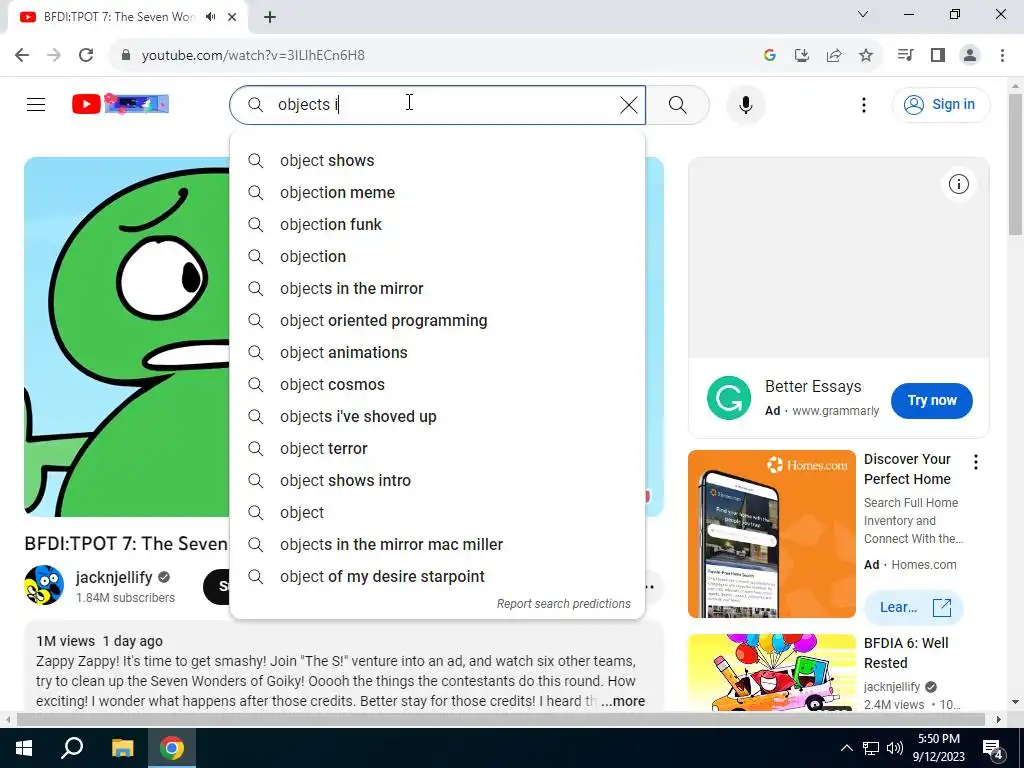Image resolution: width=1024 pixels, height=768 pixels.
Task: Start voice search with the microphone
Action: pos(745,104)
